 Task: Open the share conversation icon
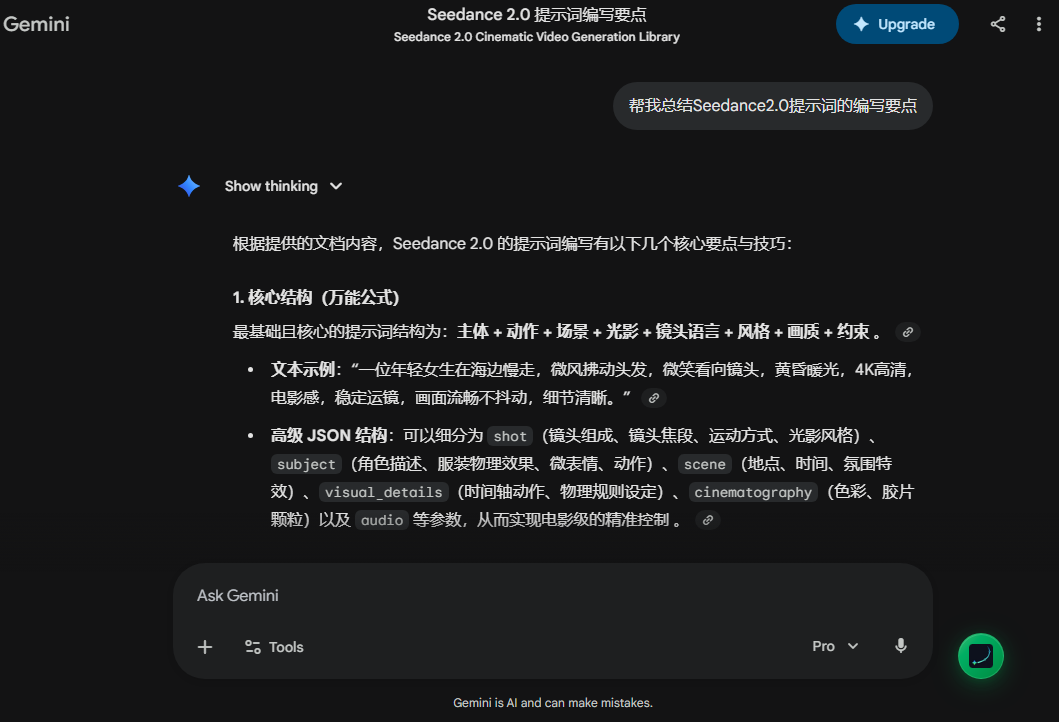point(998,24)
